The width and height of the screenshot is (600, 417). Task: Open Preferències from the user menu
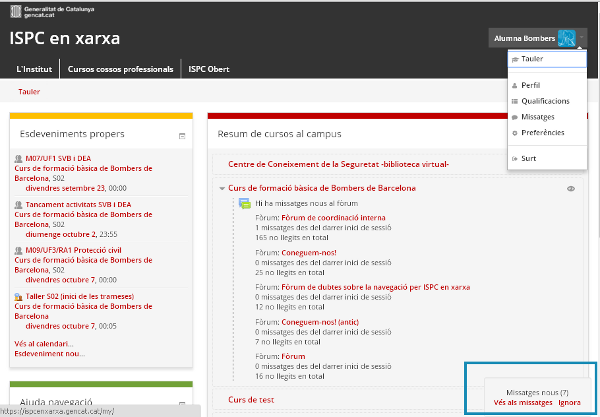click(x=542, y=132)
